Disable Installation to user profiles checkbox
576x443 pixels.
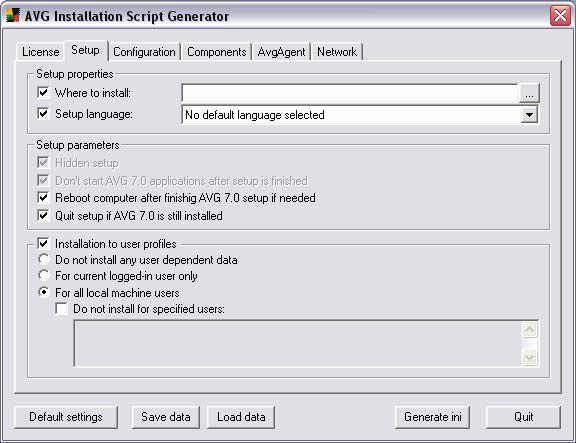(x=43, y=243)
